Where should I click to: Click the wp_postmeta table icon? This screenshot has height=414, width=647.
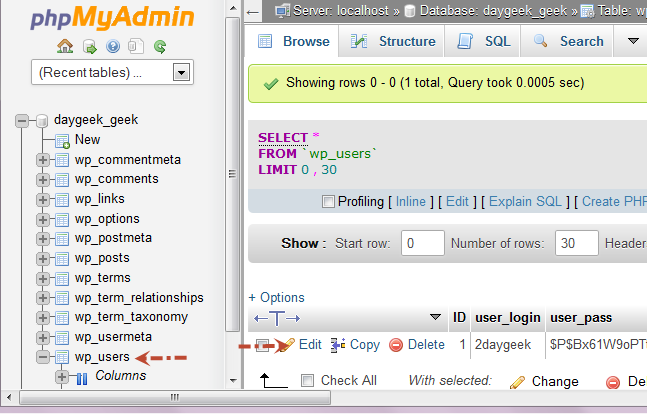[x=62, y=239]
